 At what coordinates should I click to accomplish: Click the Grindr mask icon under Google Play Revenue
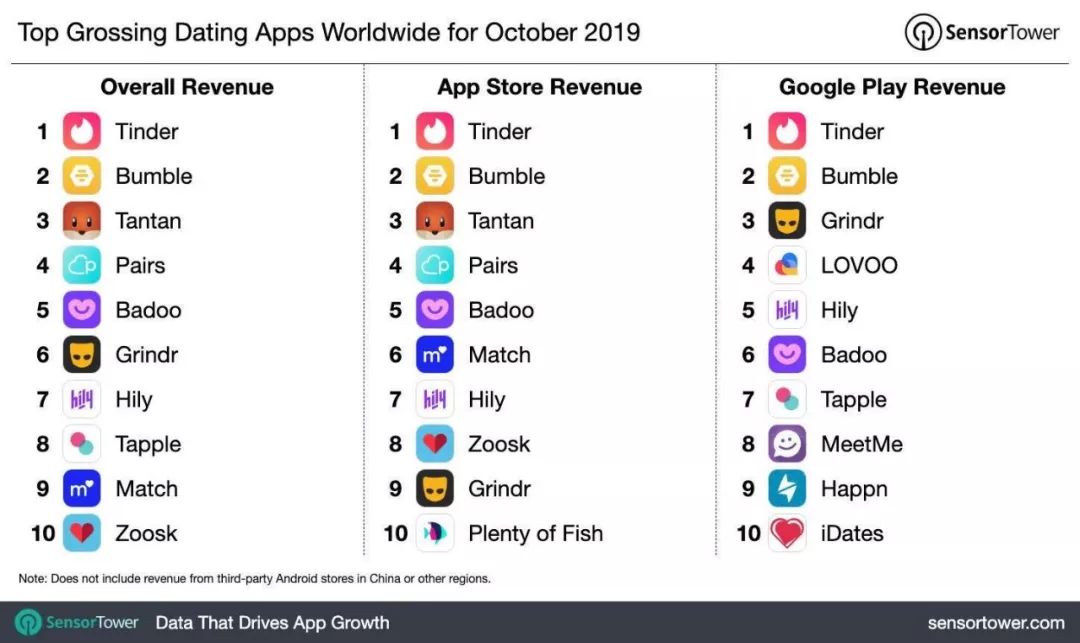(787, 220)
